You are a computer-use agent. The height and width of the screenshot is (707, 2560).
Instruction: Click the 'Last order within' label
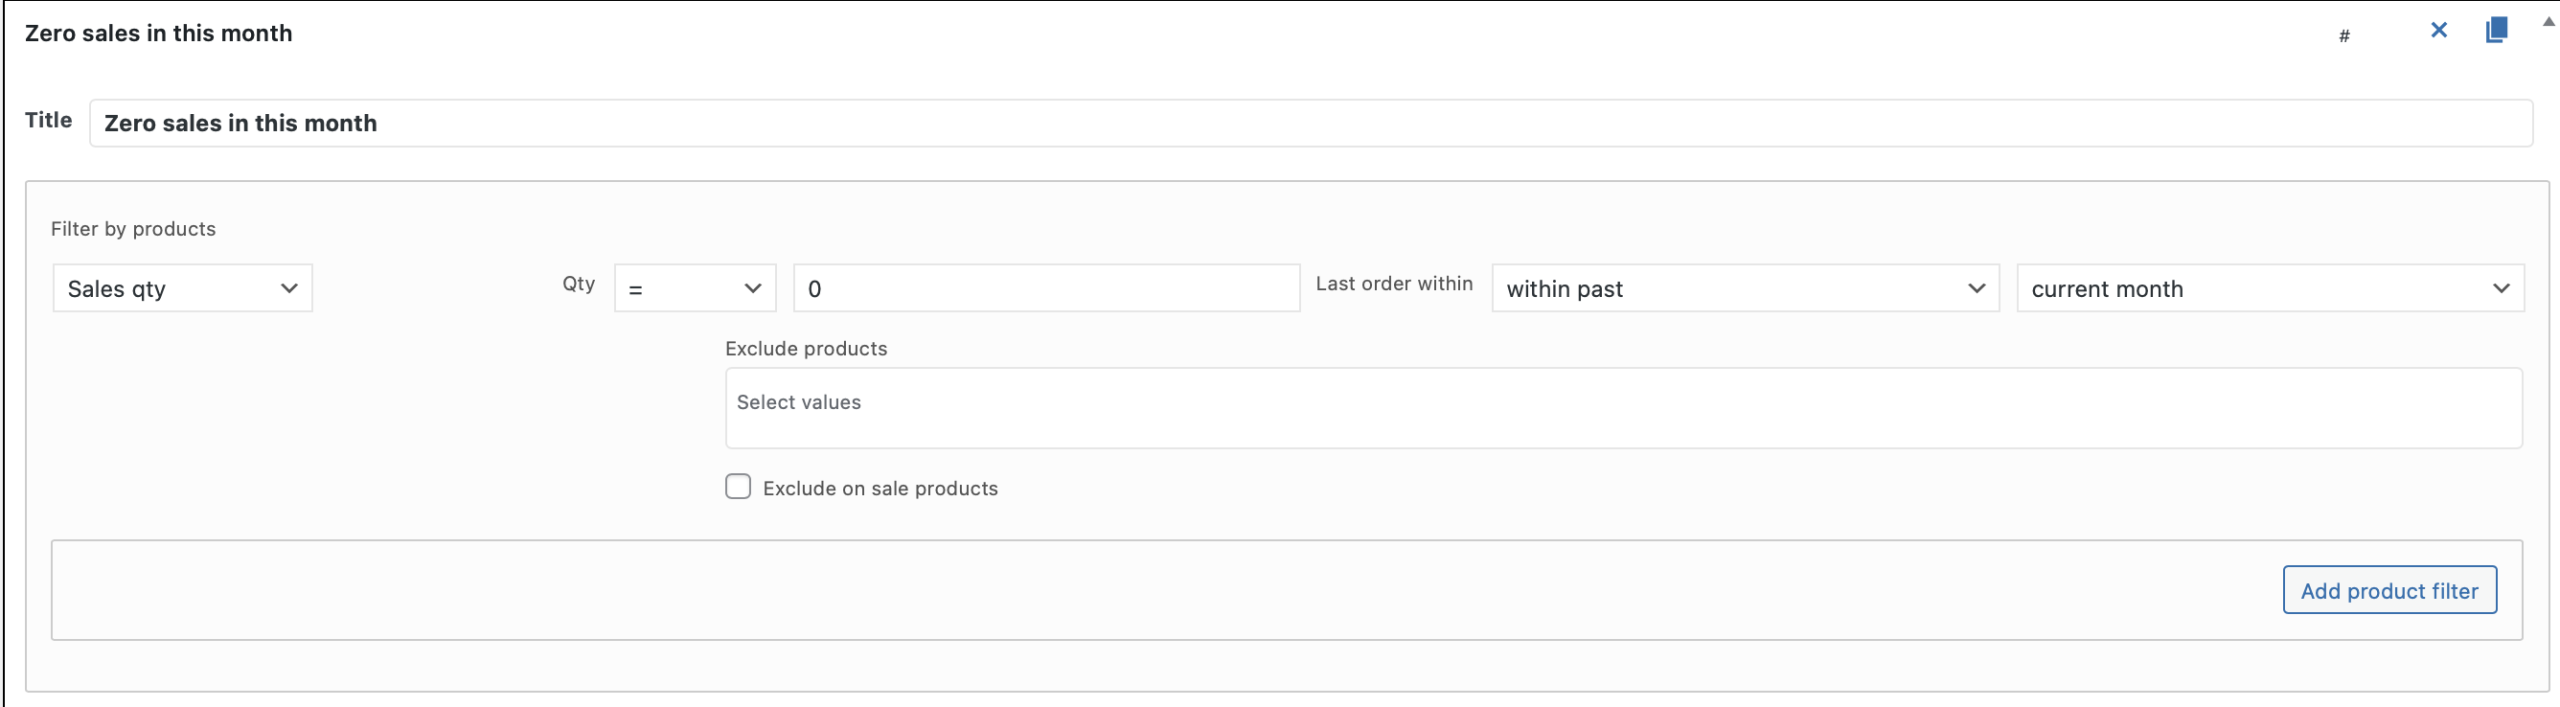click(x=1394, y=284)
